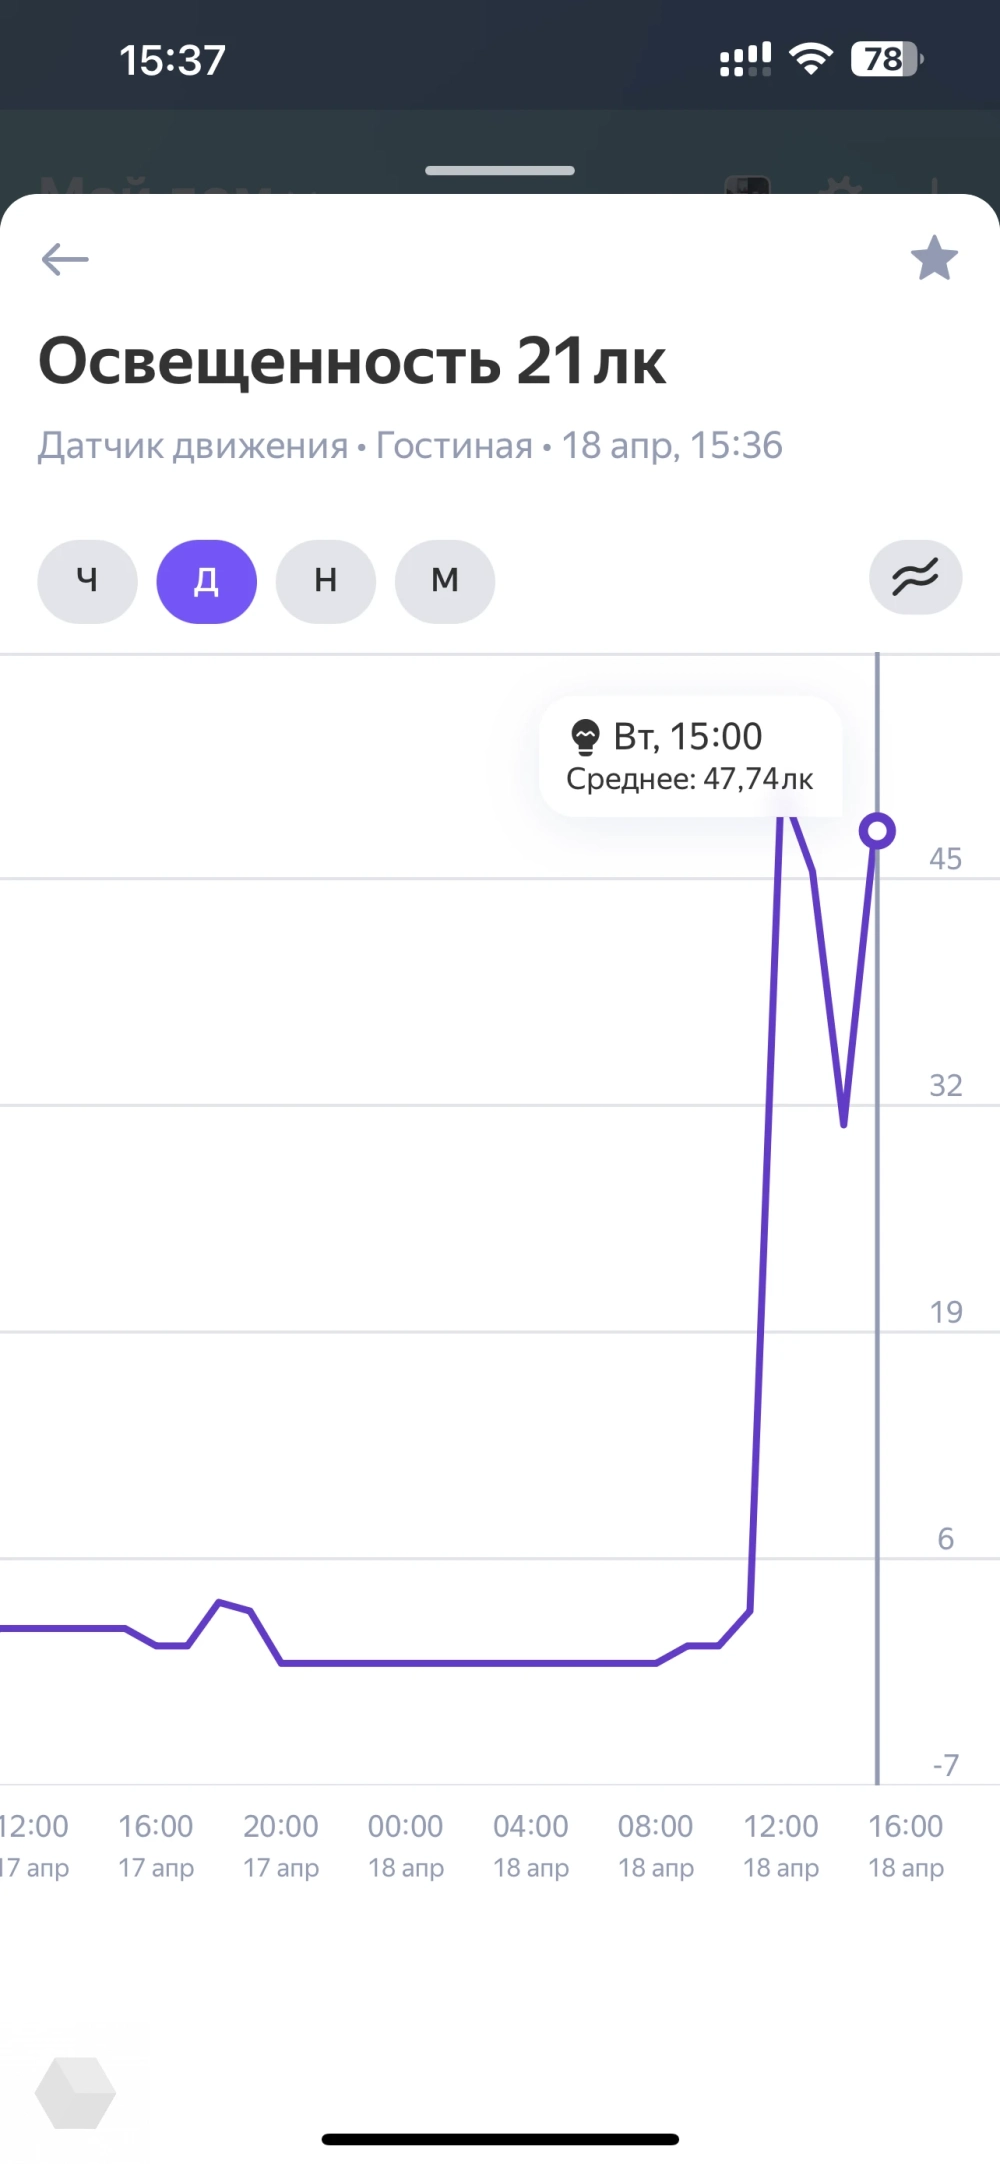The height and width of the screenshot is (2164, 1000).
Task: Tap the 00:00 18 апр axis label
Action: [x=405, y=1845]
